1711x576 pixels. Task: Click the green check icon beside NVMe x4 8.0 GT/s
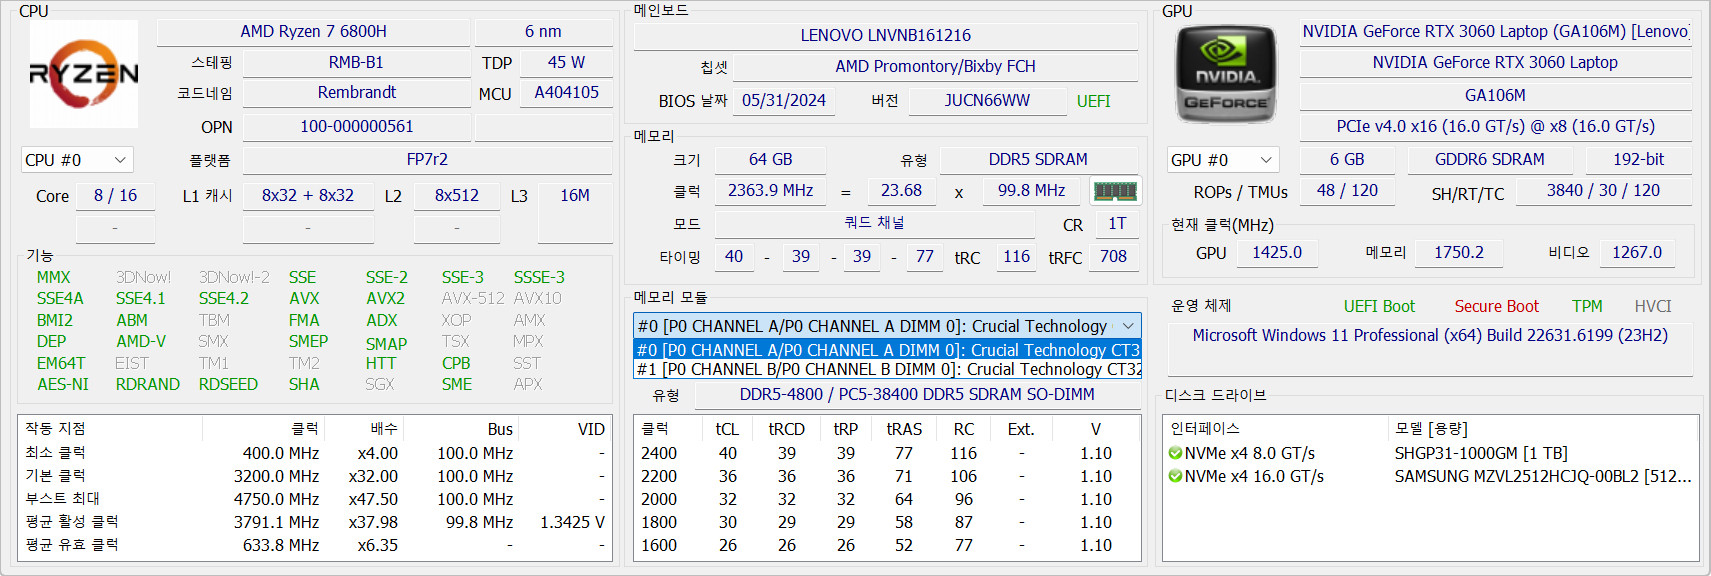[x=1176, y=453]
